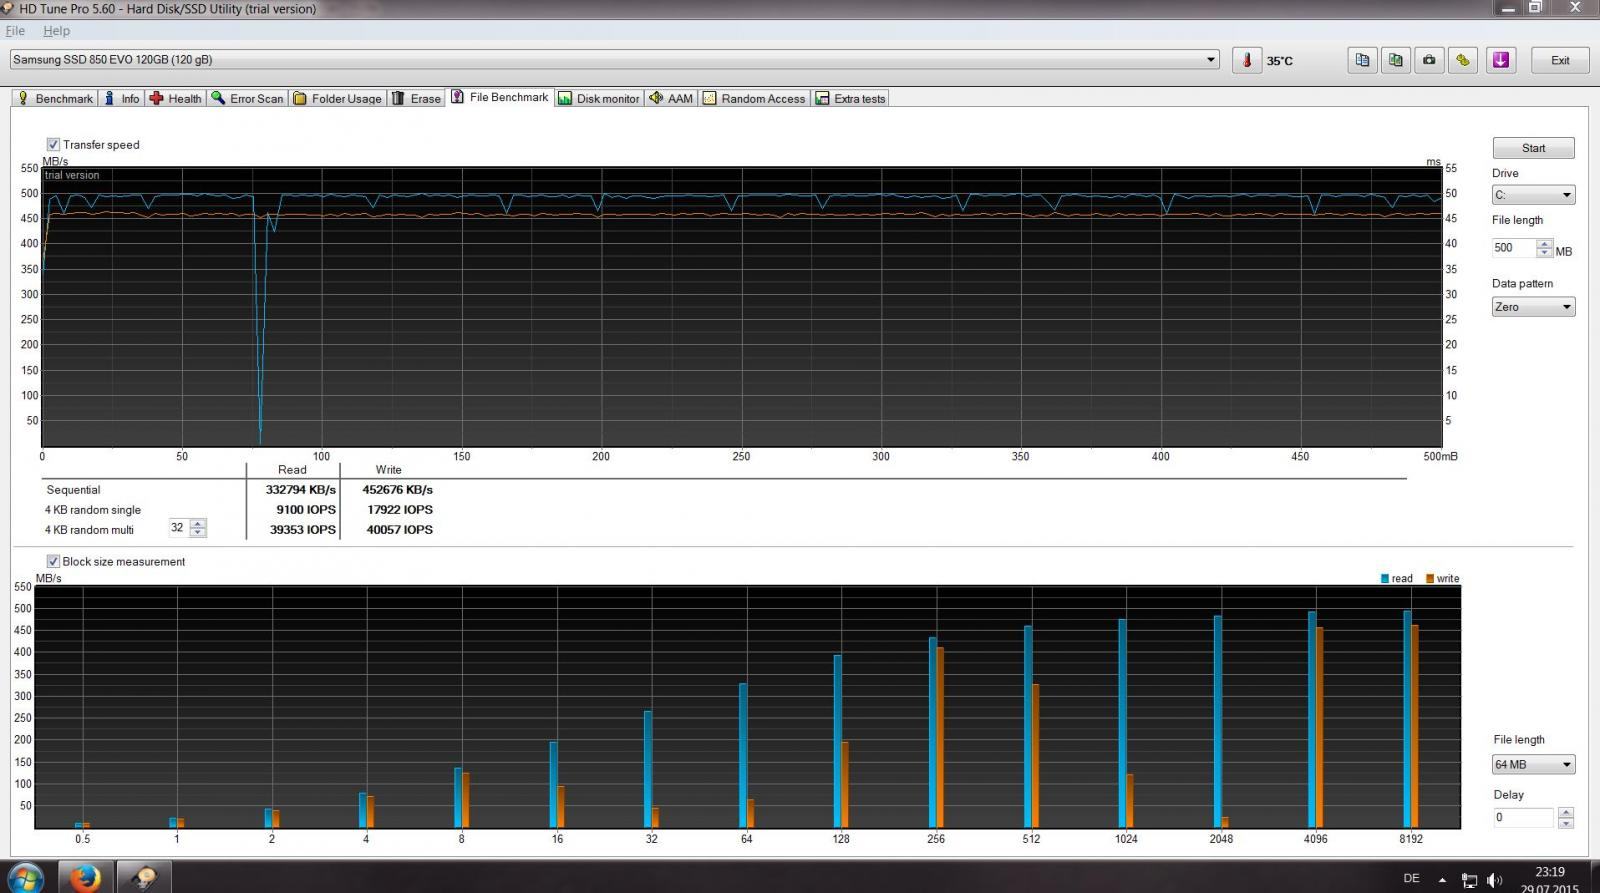Click the orange write legend swatch
The image size is (1600, 893).
[1430, 578]
